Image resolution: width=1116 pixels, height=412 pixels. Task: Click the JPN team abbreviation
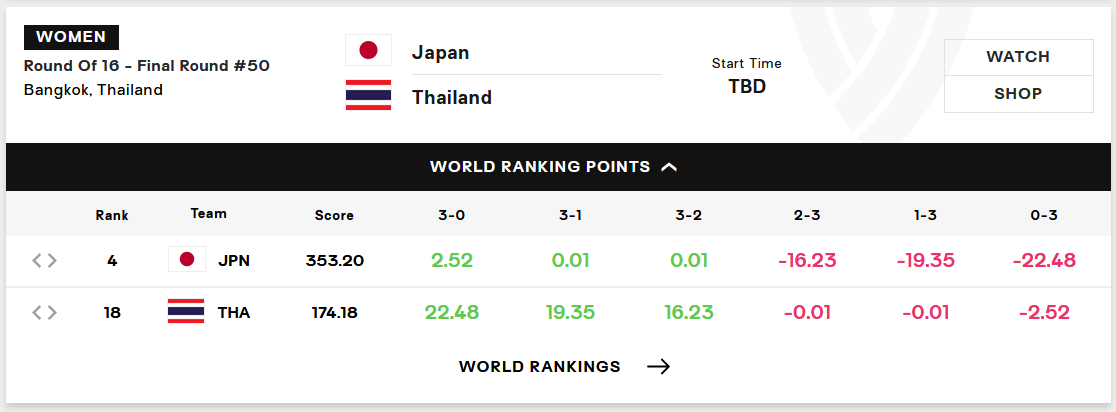point(234,260)
